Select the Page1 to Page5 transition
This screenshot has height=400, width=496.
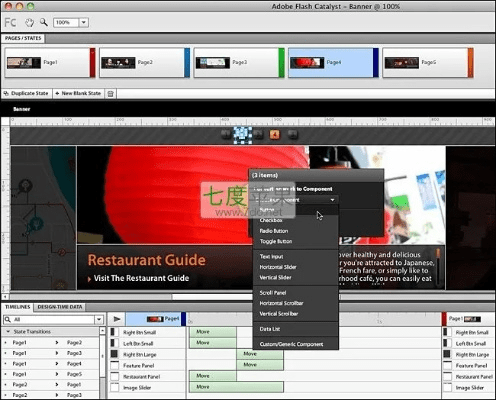pos(50,374)
